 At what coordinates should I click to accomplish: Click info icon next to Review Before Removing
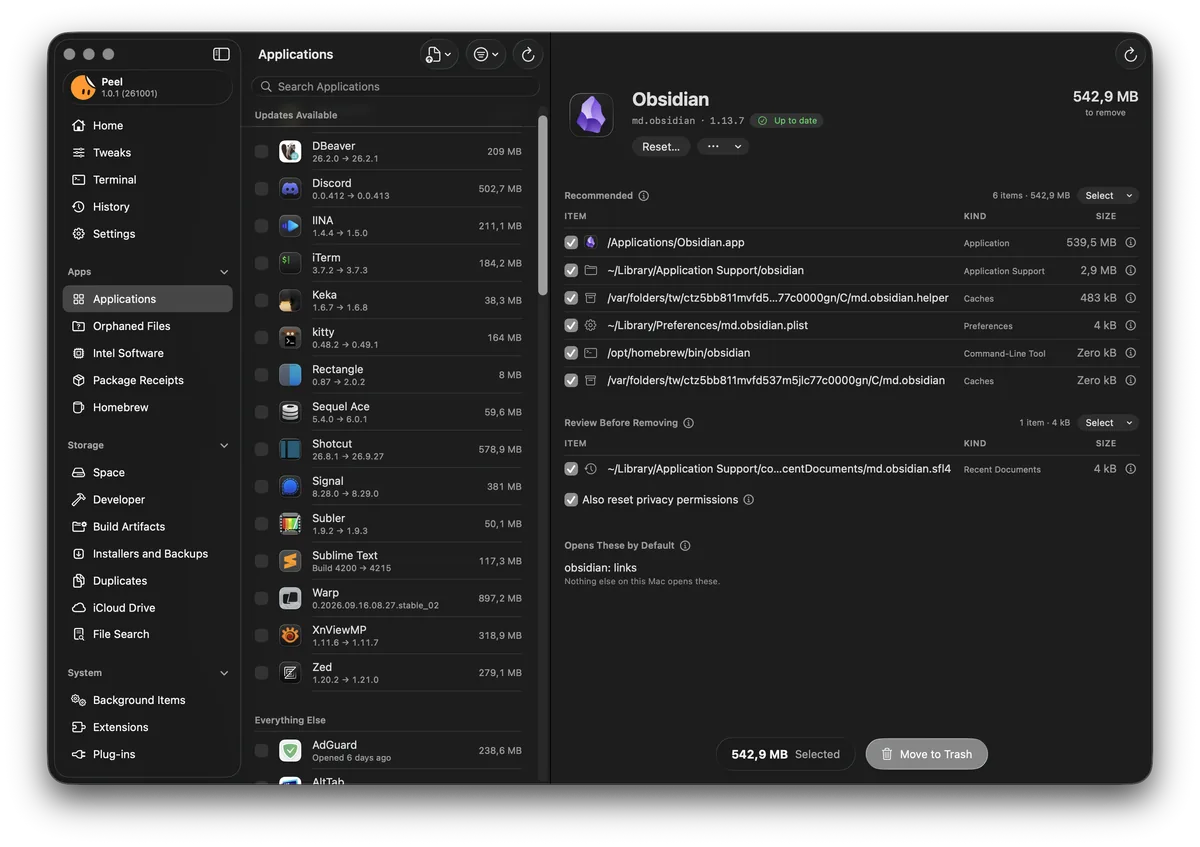pyautogui.click(x=689, y=423)
